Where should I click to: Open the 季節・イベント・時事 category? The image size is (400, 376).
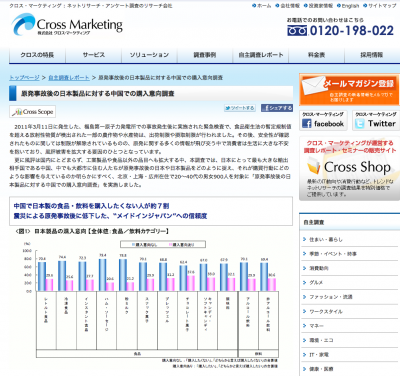(x=333, y=254)
